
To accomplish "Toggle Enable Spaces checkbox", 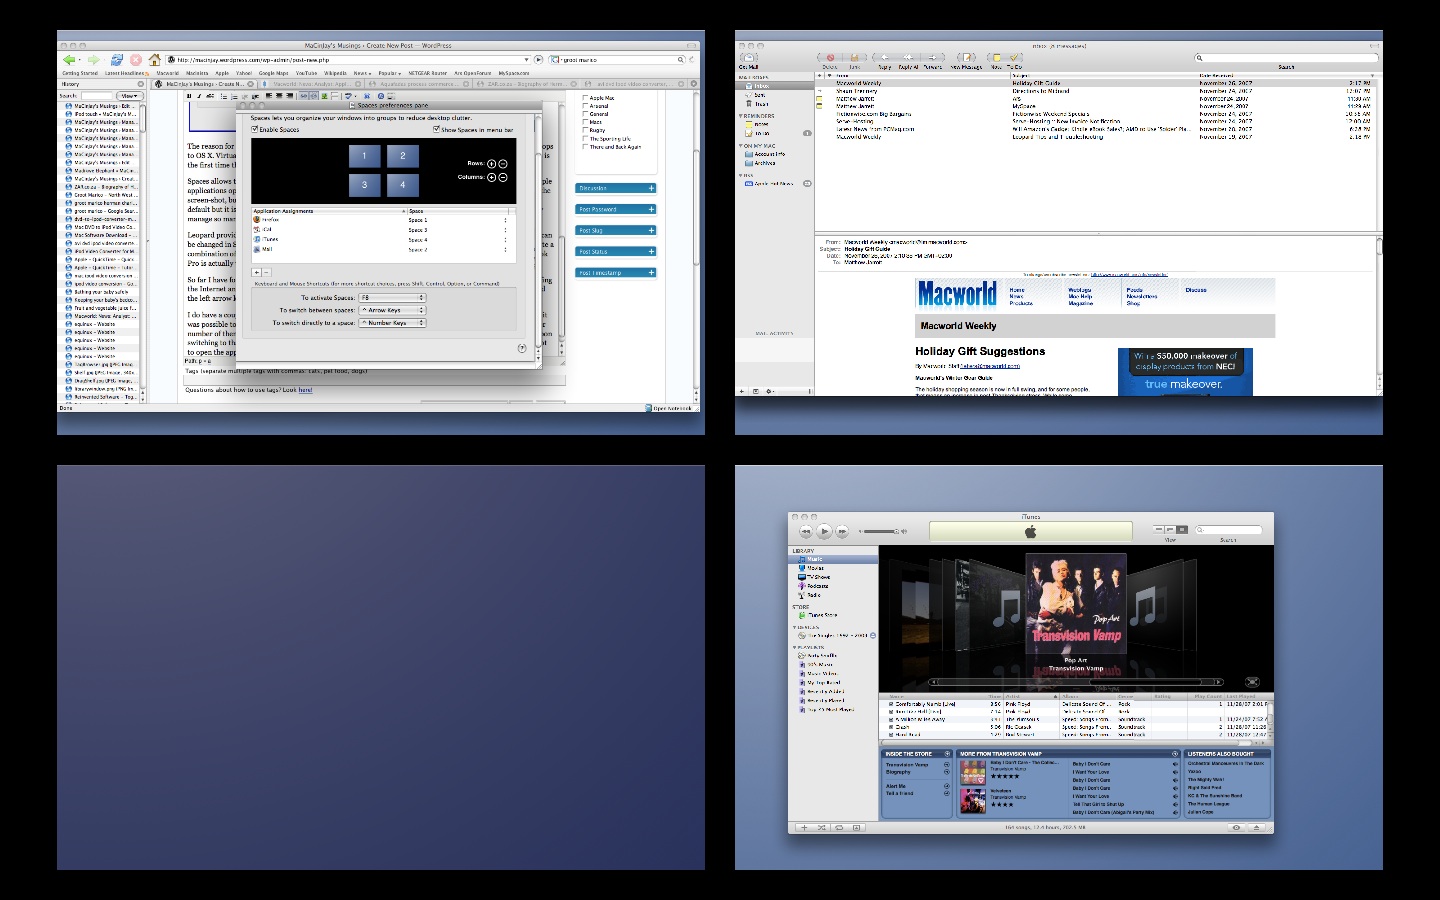I will pyautogui.click(x=255, y=129).
